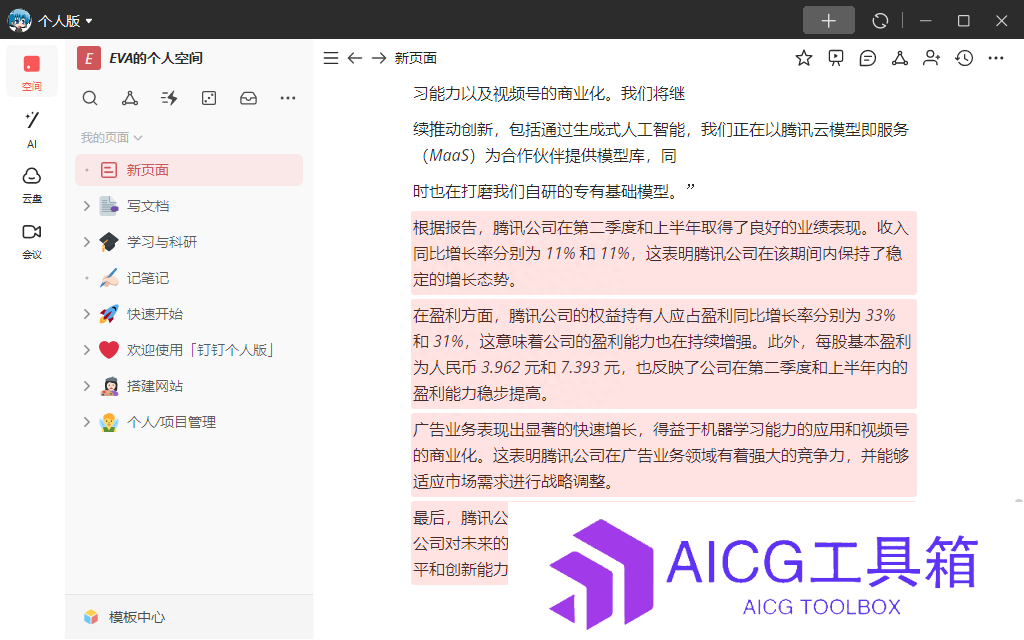
Task: Star the current page as favorite
Action: click(x=804, y=58)
